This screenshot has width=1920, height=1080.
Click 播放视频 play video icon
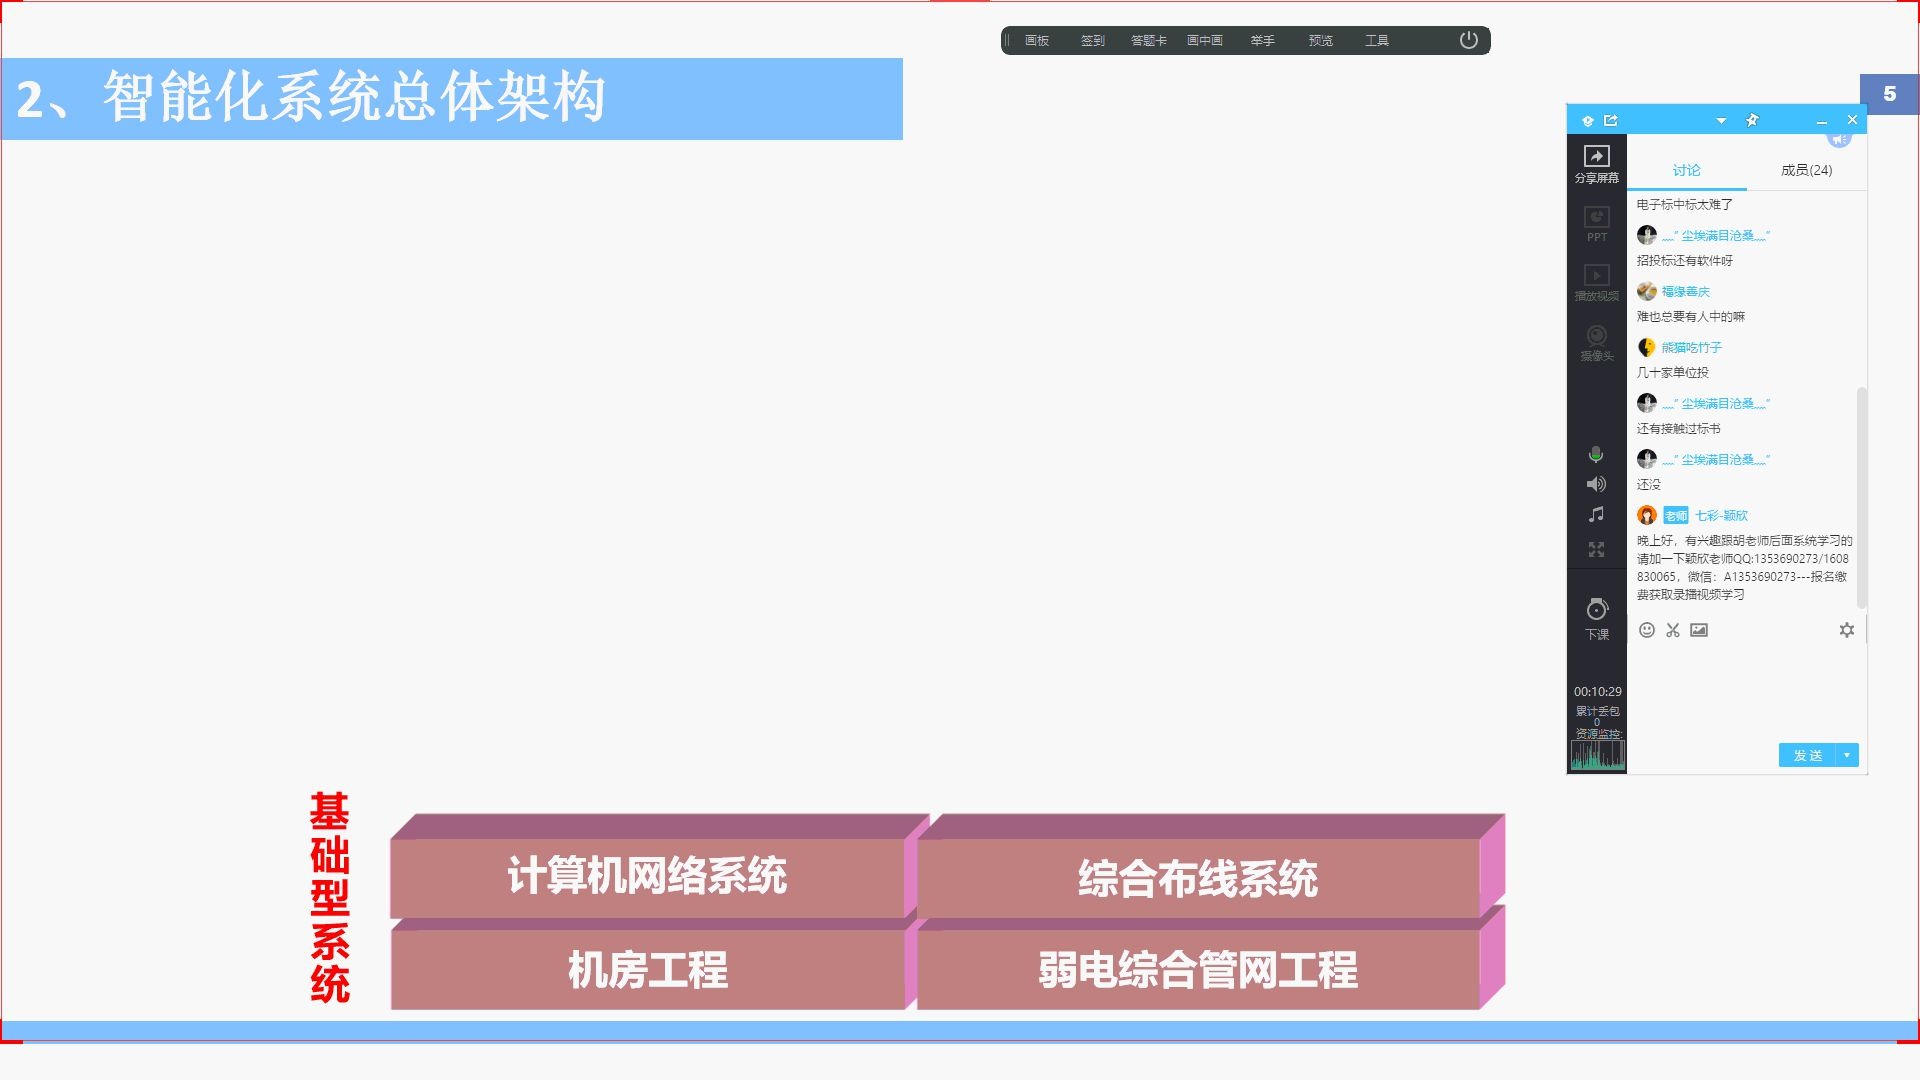(x=1596, y=283)
